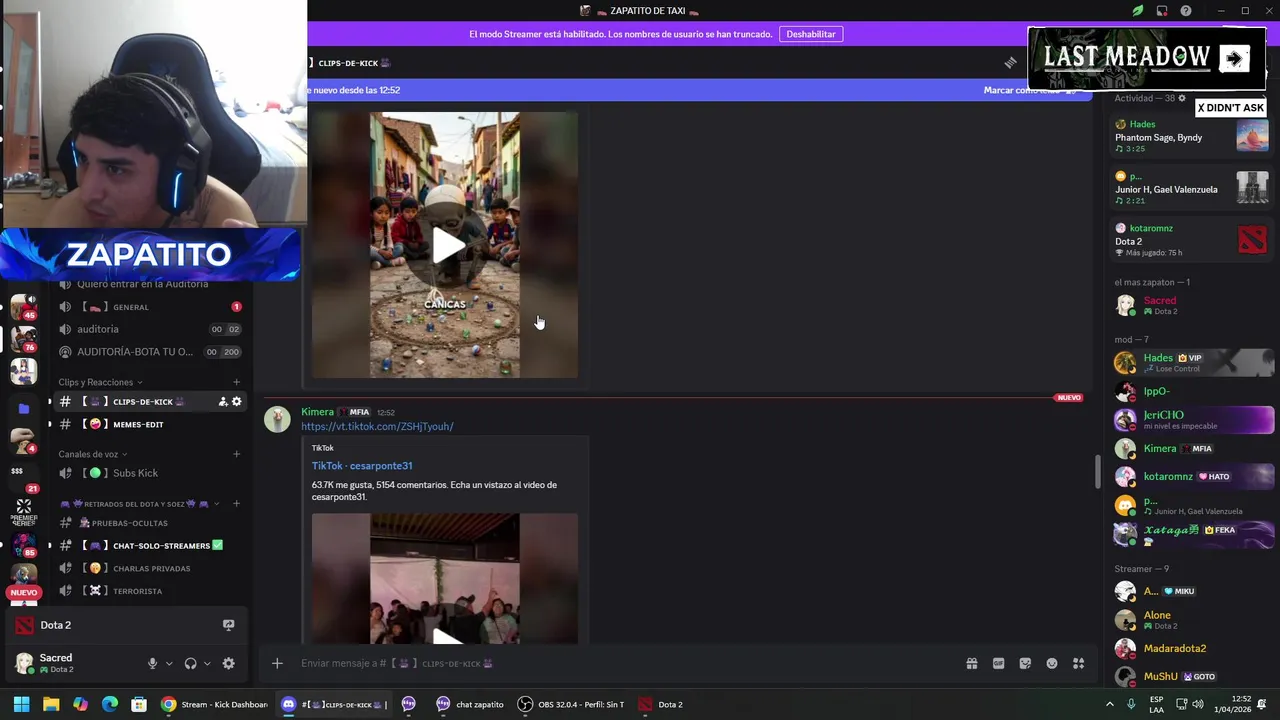Open the TikTok - cesarponte31 embed title
1280x720 pixels.
click(362, 466)
